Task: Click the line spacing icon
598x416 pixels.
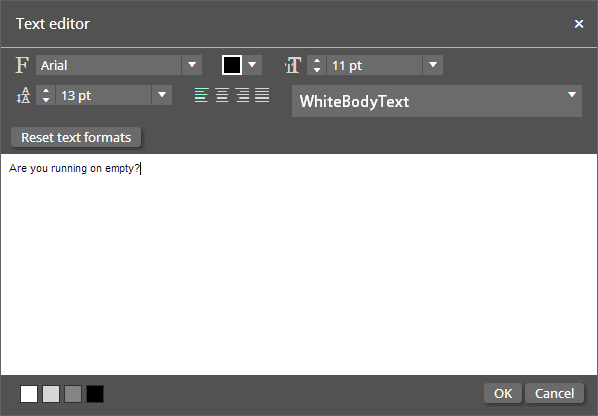Action: point(23,95)
